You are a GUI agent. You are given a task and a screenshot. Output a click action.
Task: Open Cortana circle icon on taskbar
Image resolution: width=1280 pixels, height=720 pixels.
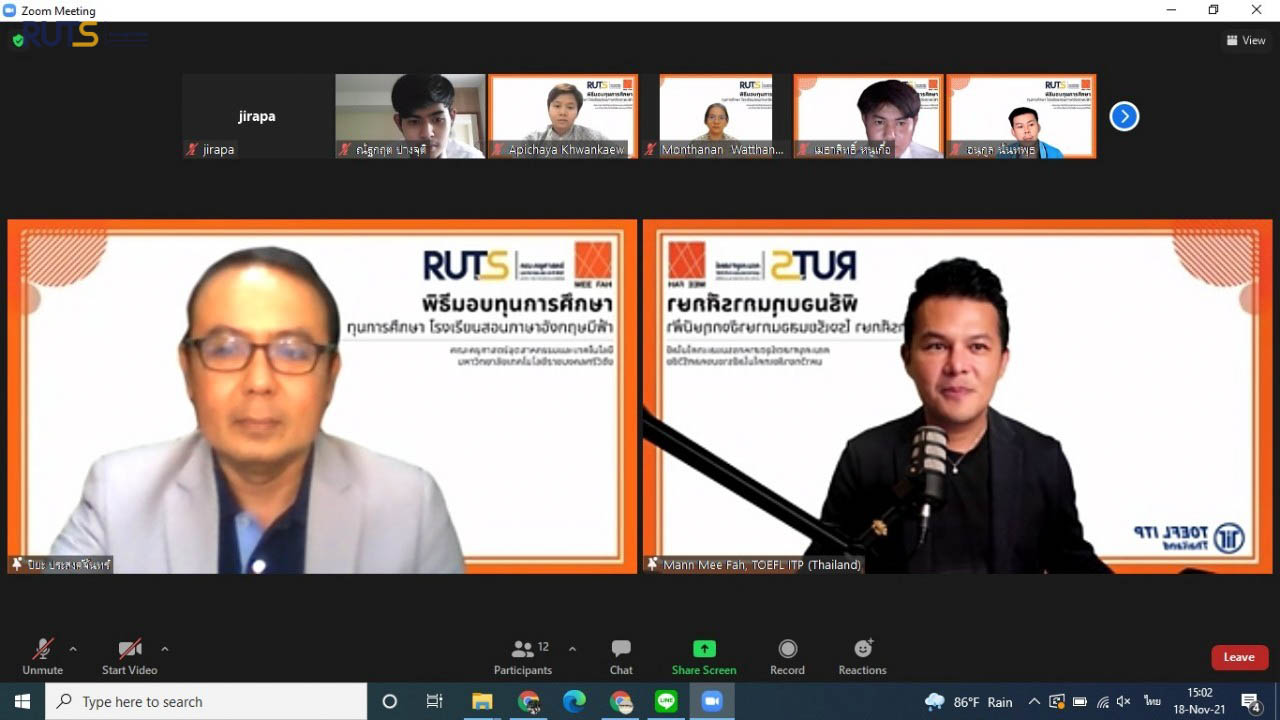(x=390, y=701)
